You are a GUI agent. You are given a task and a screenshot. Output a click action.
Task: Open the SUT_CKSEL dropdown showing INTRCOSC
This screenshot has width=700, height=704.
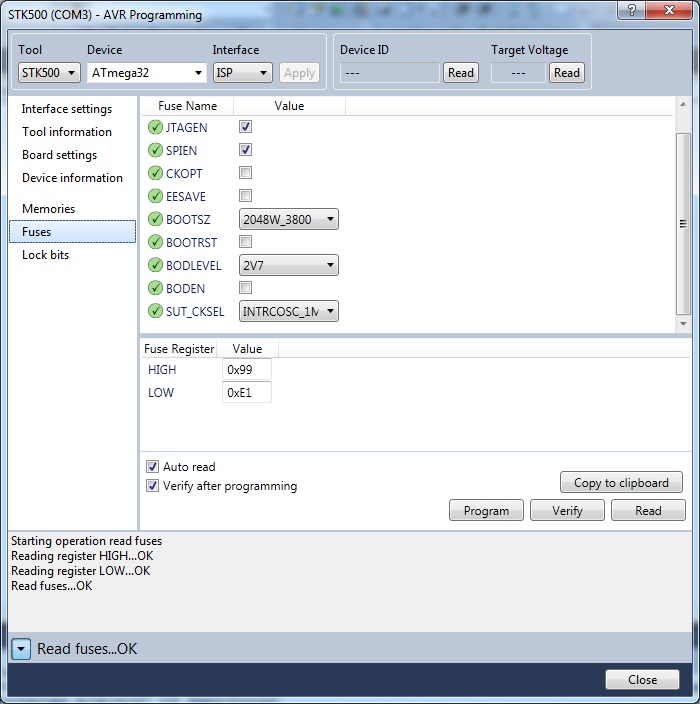click(x=289, y=311)
